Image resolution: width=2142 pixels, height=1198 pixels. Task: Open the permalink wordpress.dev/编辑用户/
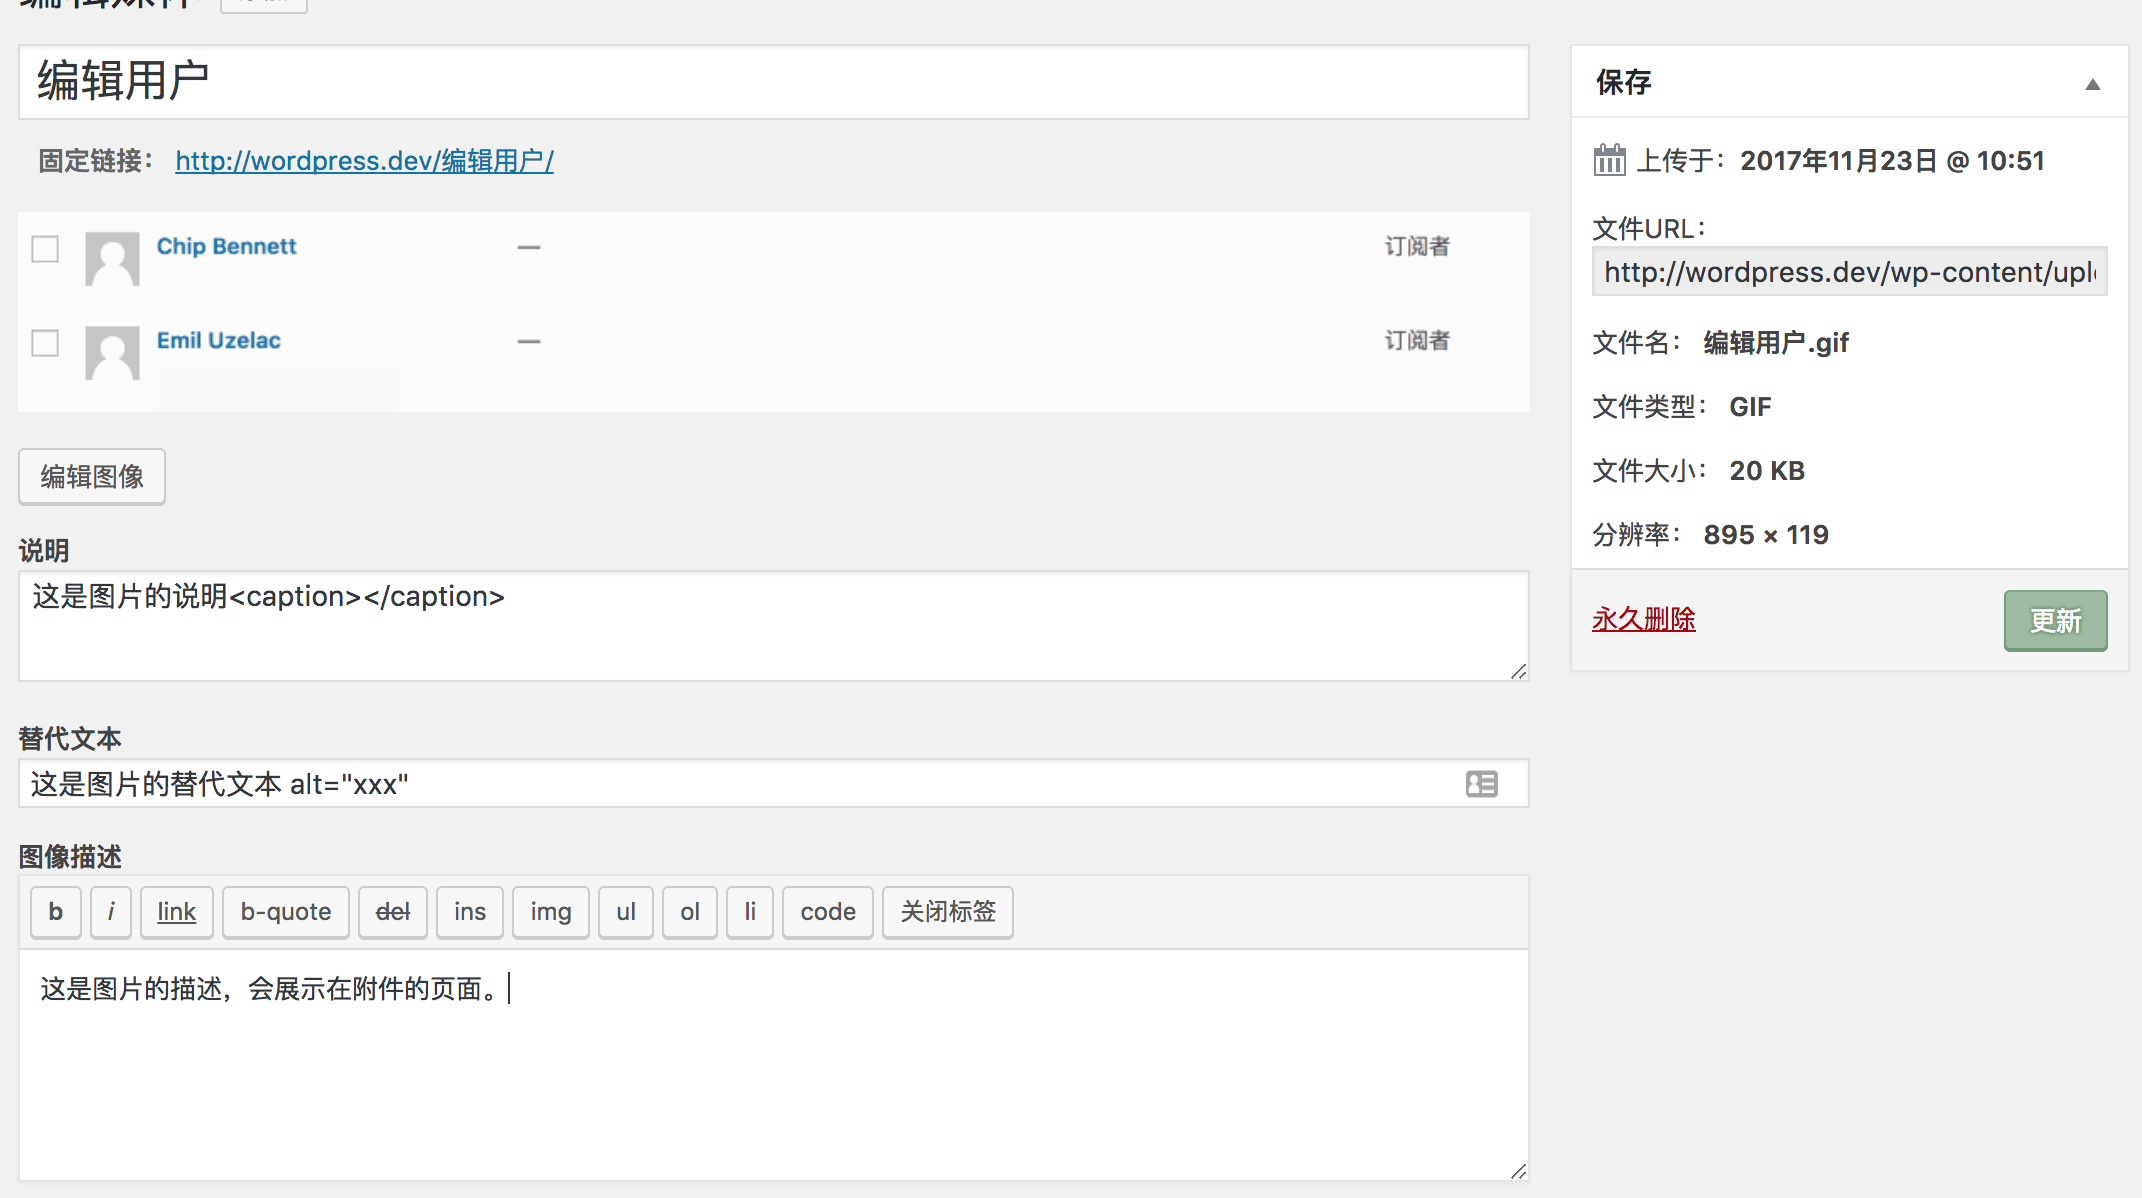364,161
